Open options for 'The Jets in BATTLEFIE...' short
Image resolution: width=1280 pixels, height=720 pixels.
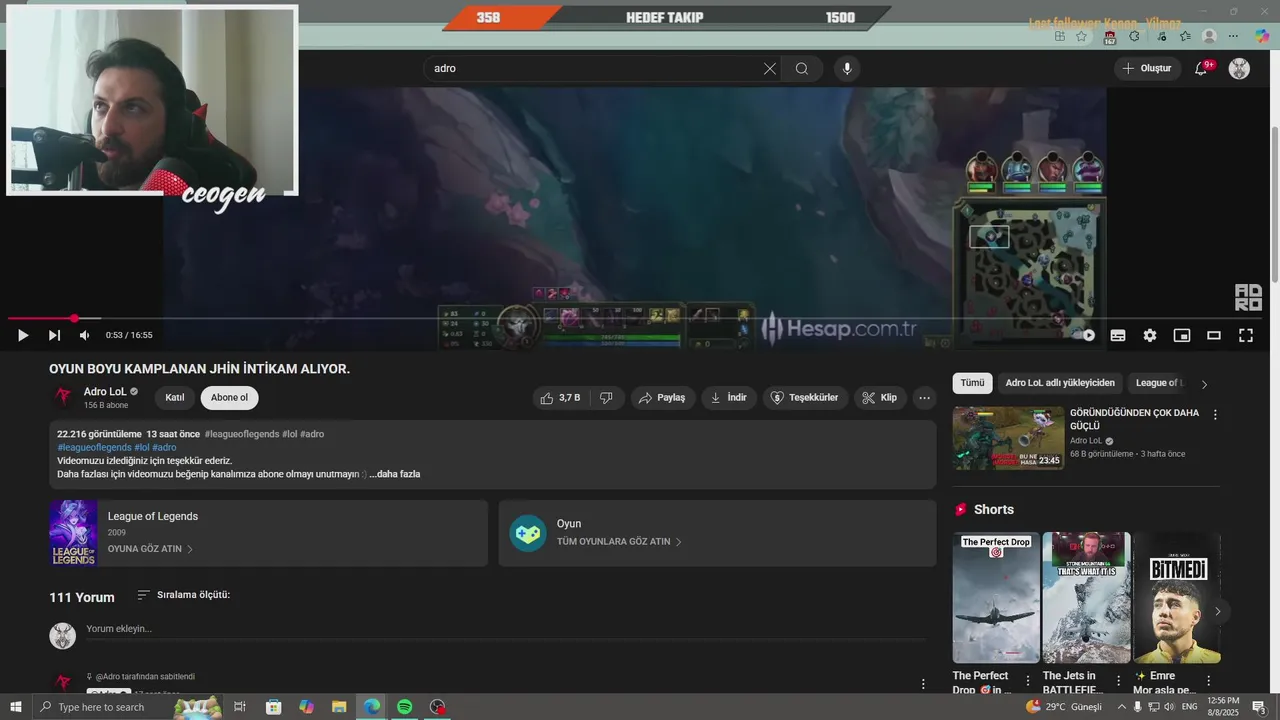tap(1118, 681)
